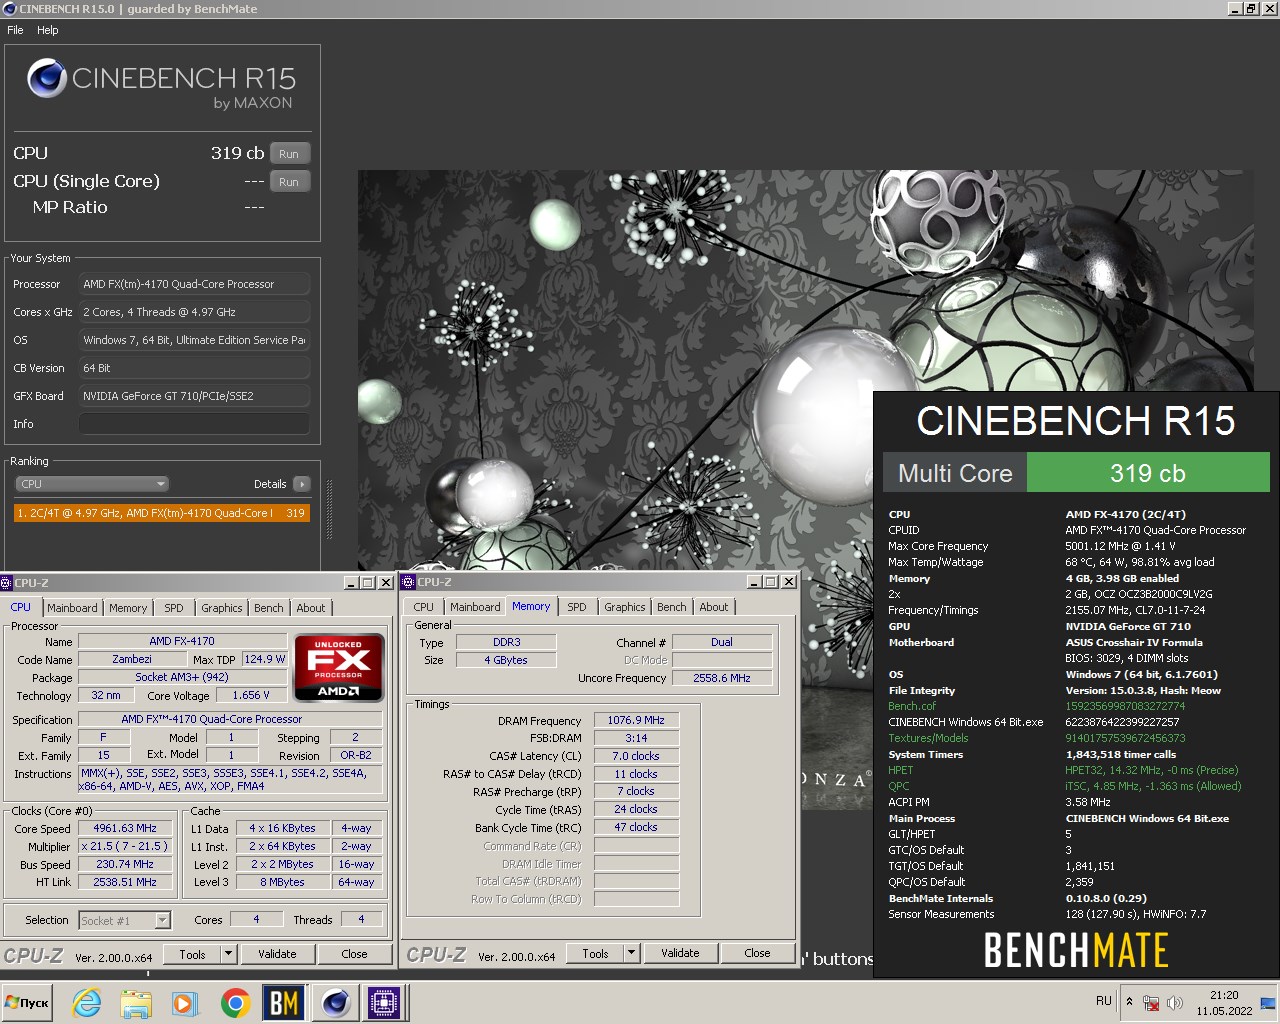The height and width of the screenshot is (1024, 1280).
Task: Switch to Memory tab in left CPU-Z
Action: [128, 608]
